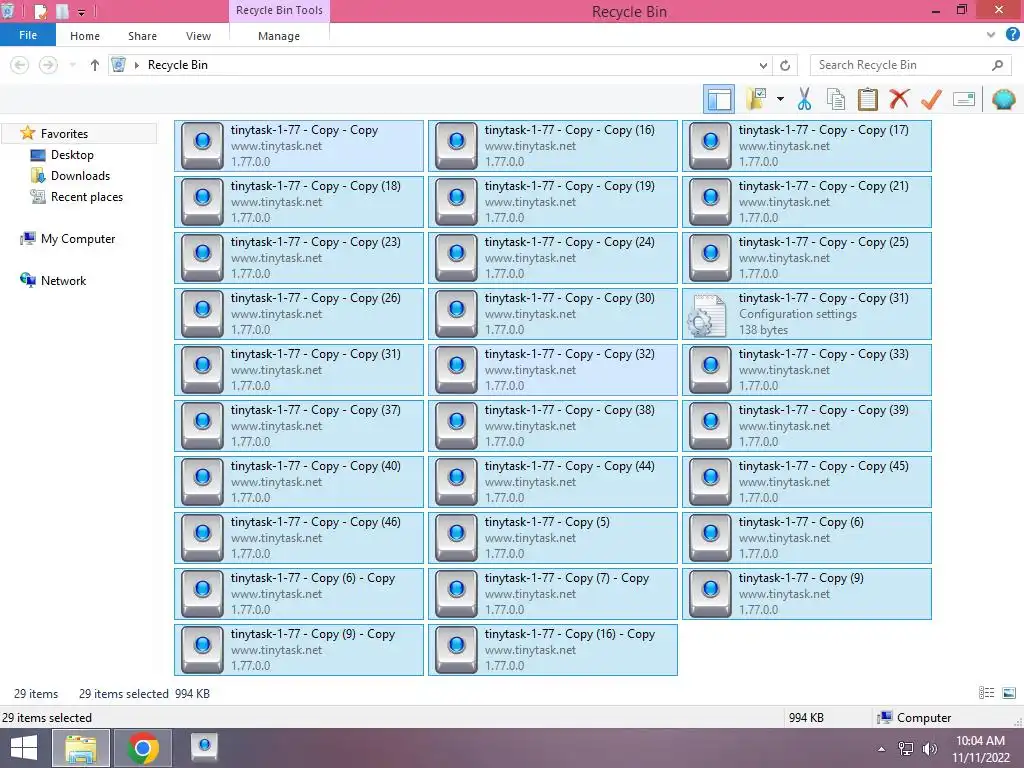Select file tinytask-1-77 - Copy - Copy
The image size is (1024, 768).
[298, 146]
